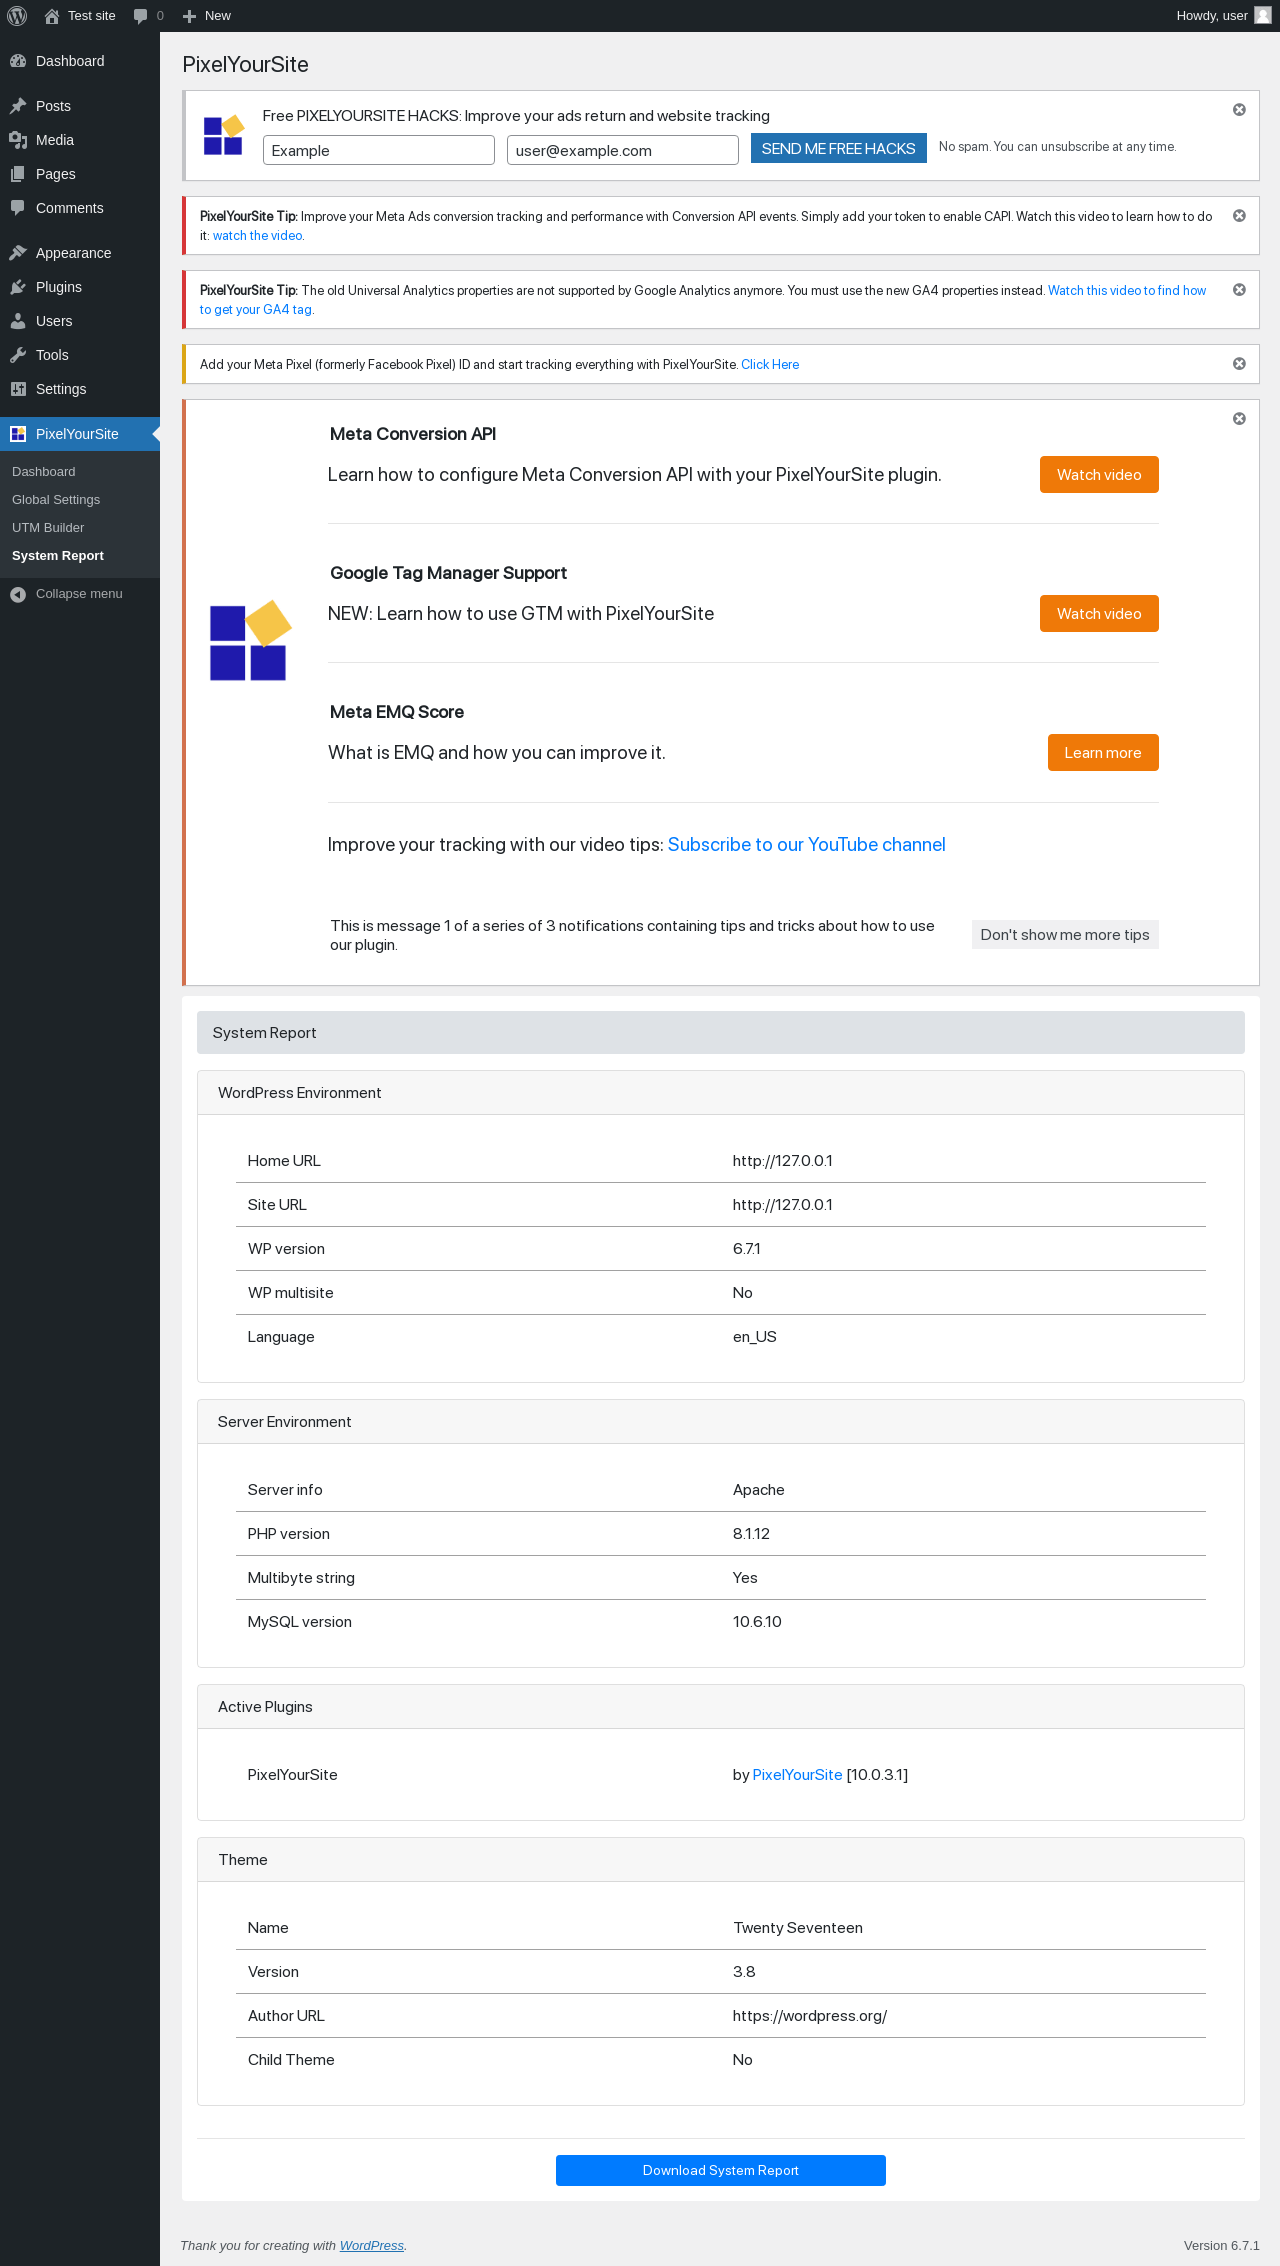Click the Server info value Apache
1280x2266 pixels.
(x=759, y=1490)
